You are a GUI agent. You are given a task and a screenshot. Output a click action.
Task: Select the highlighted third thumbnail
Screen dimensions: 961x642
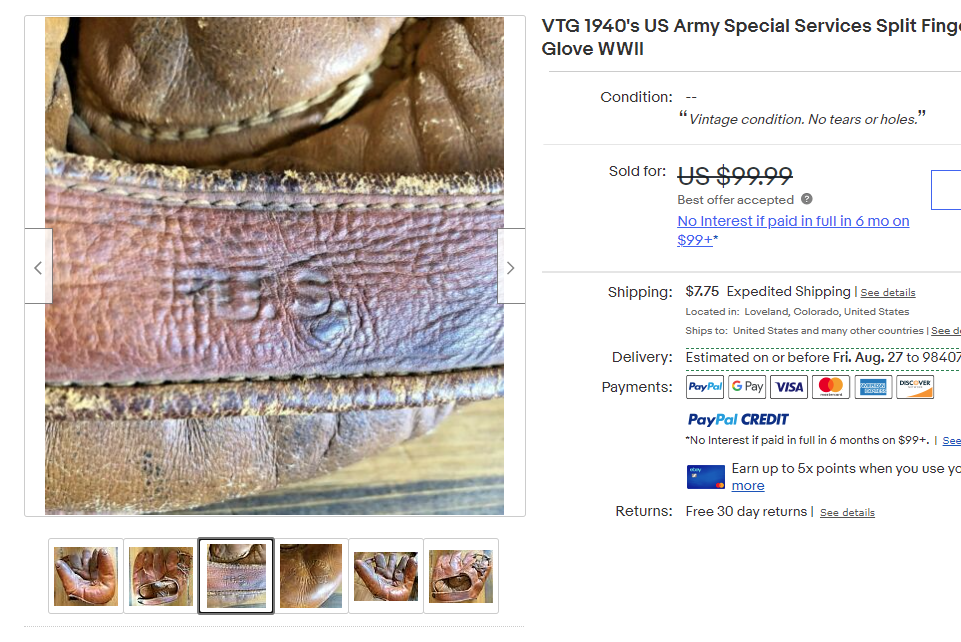coord(236,576)
